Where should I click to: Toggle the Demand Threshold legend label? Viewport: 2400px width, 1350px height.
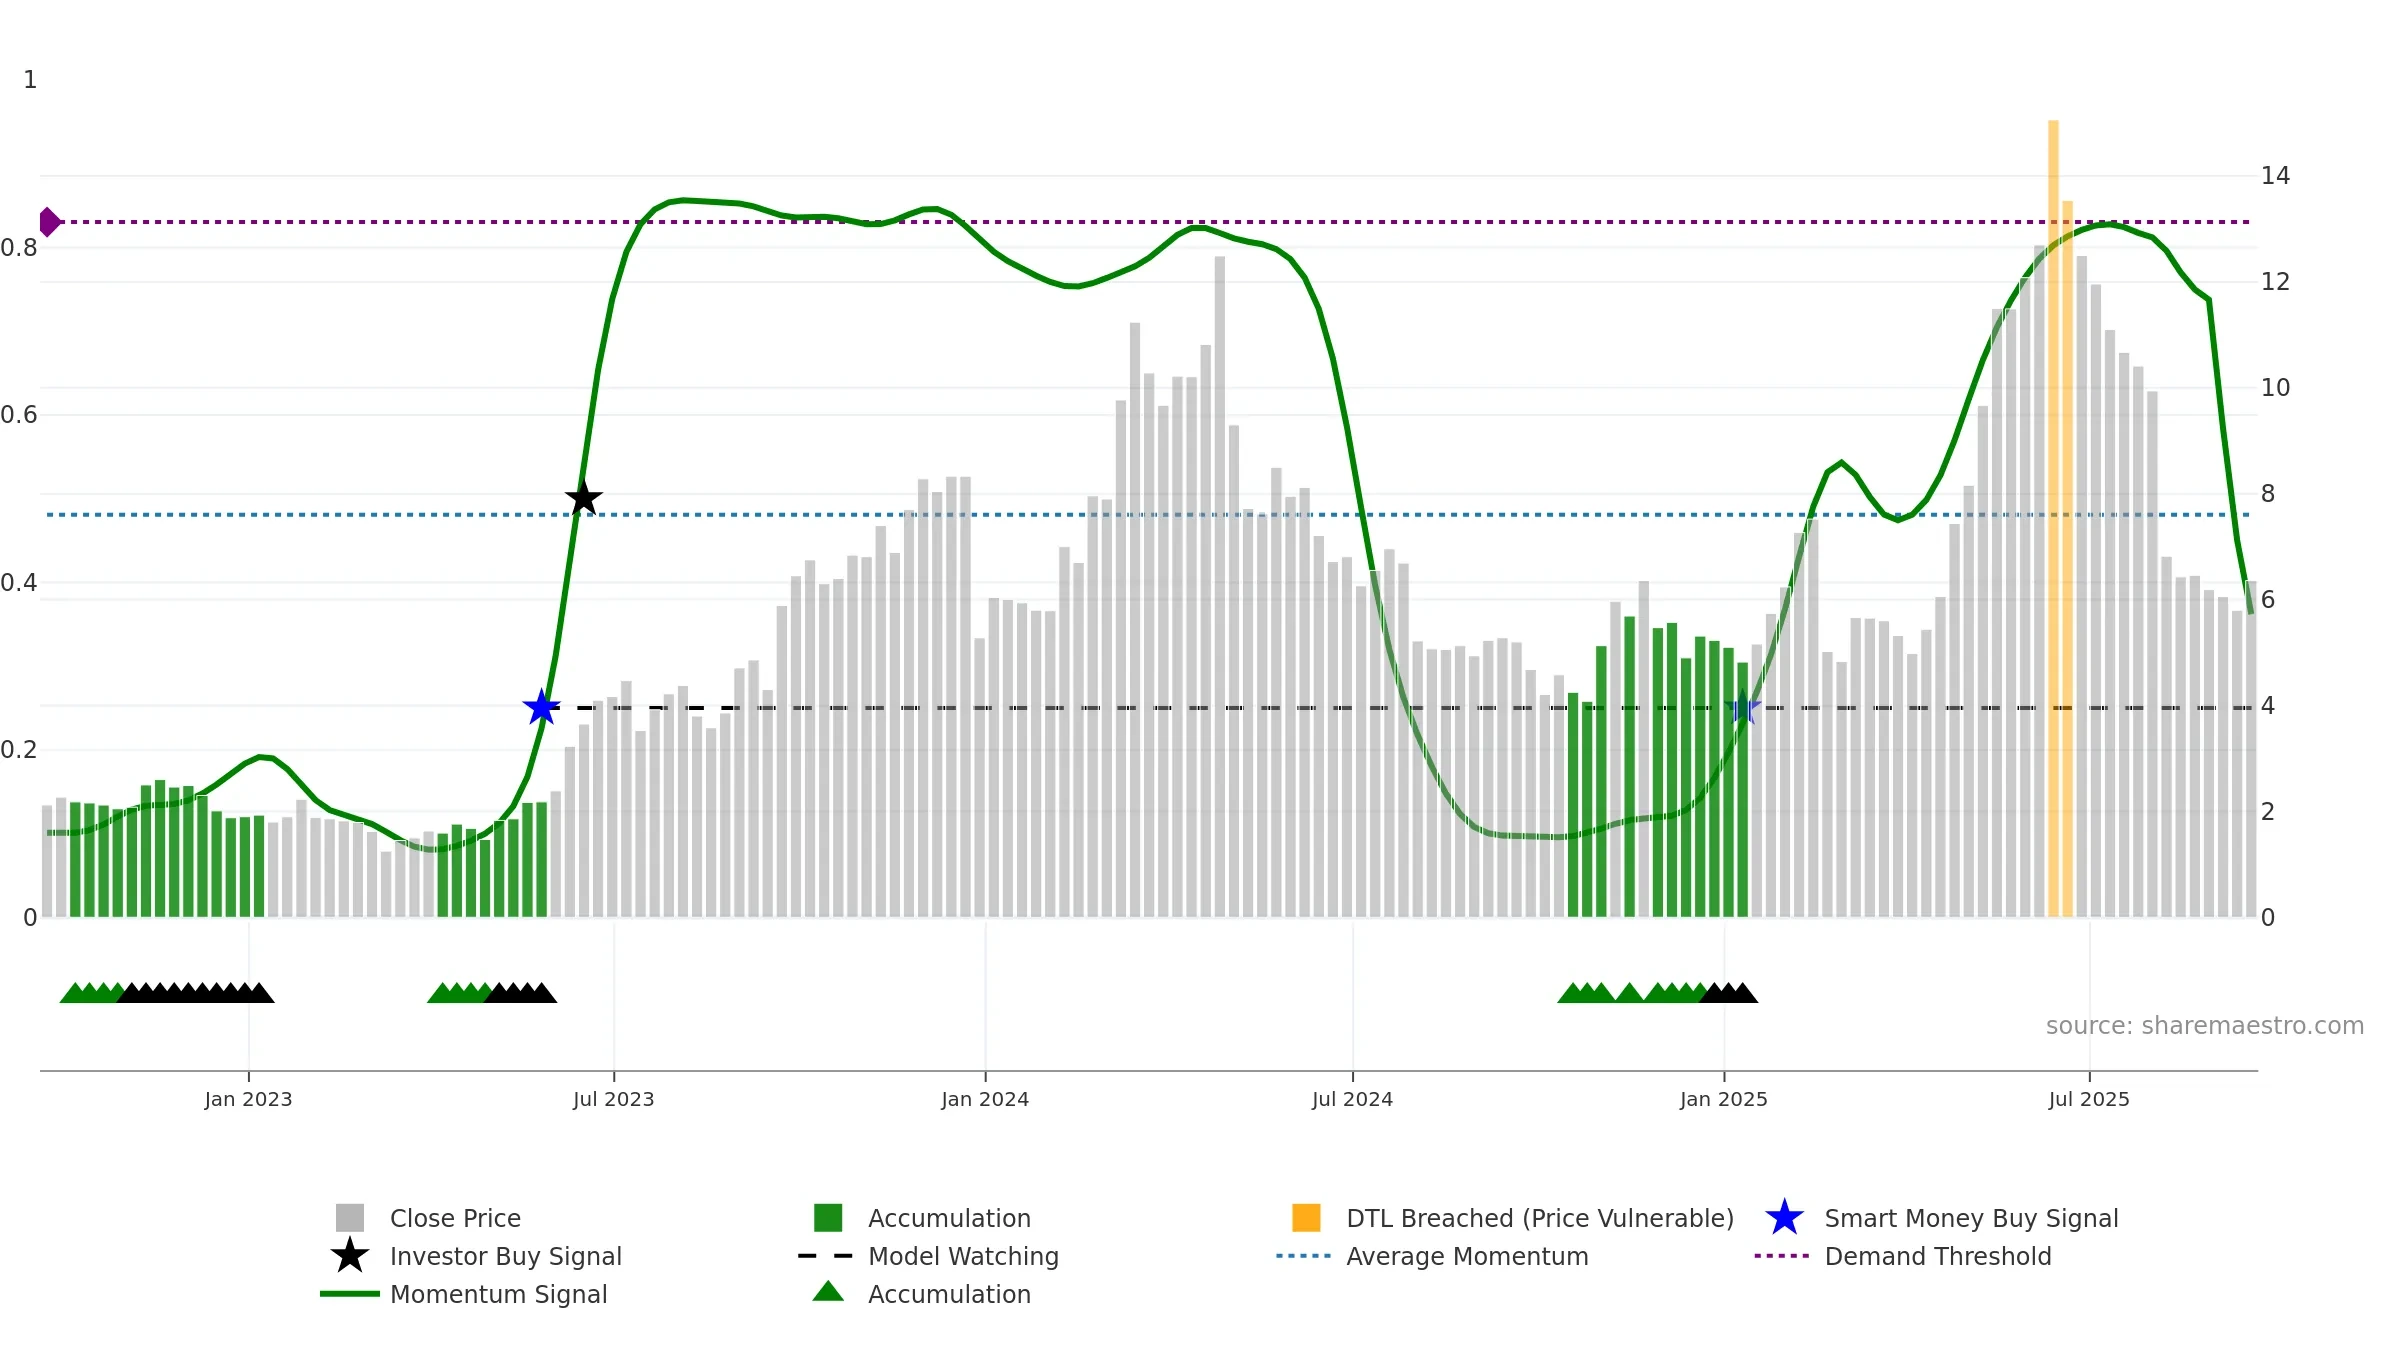pyautogui.click(x=1938, y=1256)
